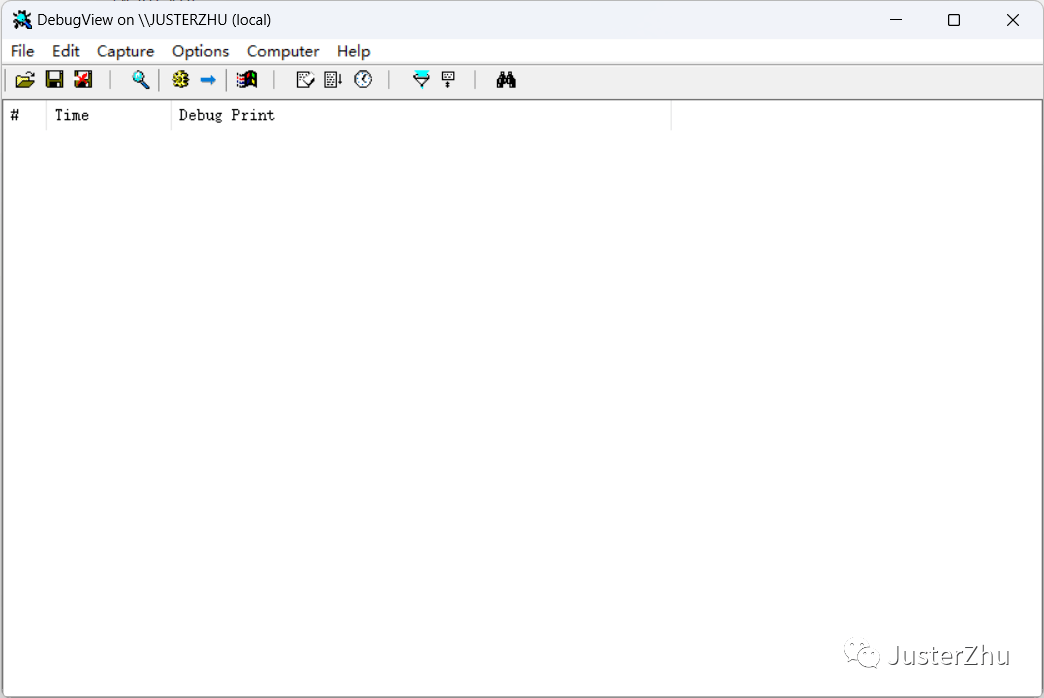Click the Debug Print column header
The height and width of the screenshot is (698, 1044).
226,115
